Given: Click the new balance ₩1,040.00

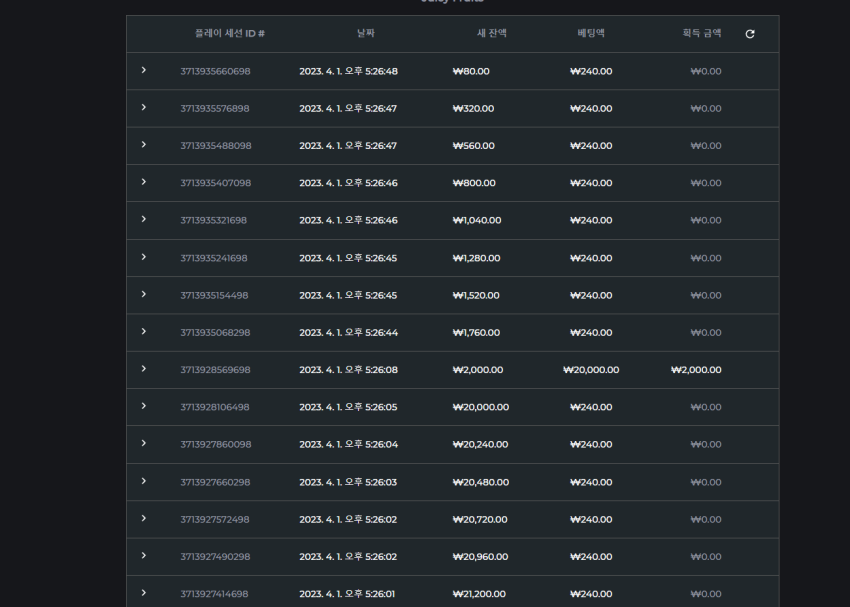Looking at the screenshot, I should click(x=477, y=221).
